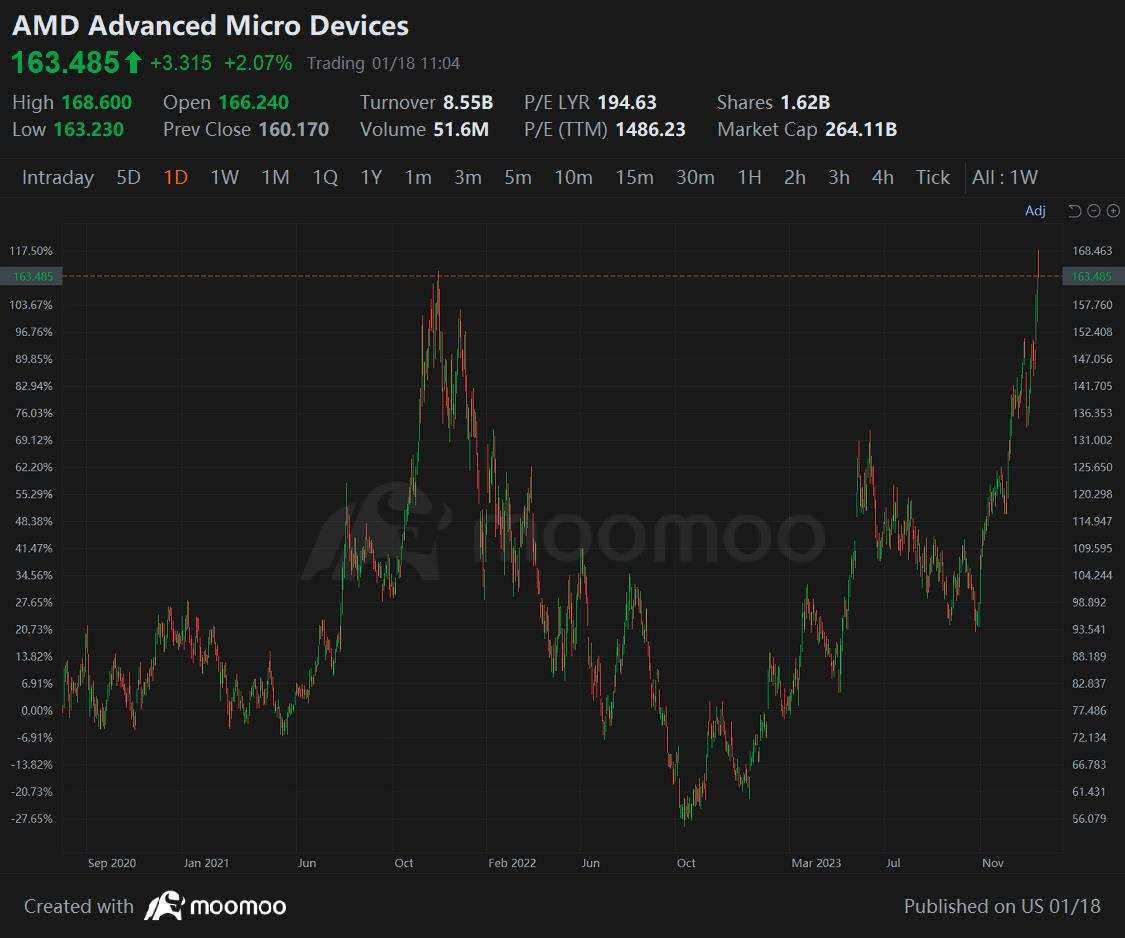
Task: Switch to the 1H hourly chart
Action: [750, 177]
